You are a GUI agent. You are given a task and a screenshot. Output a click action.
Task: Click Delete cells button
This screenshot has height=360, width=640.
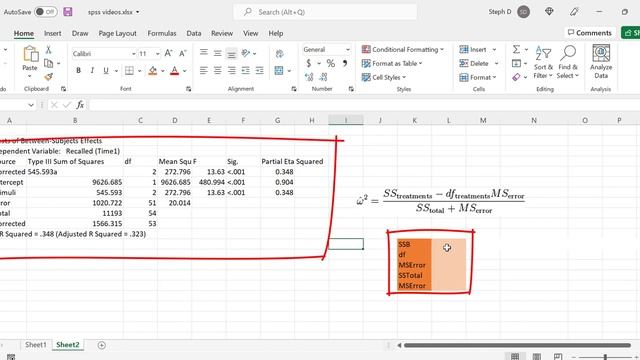point(474,63)
